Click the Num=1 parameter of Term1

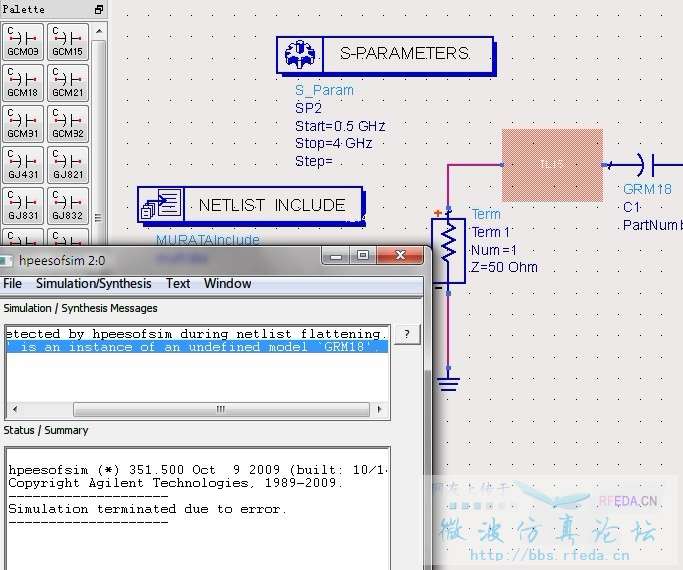coord(494,250)
